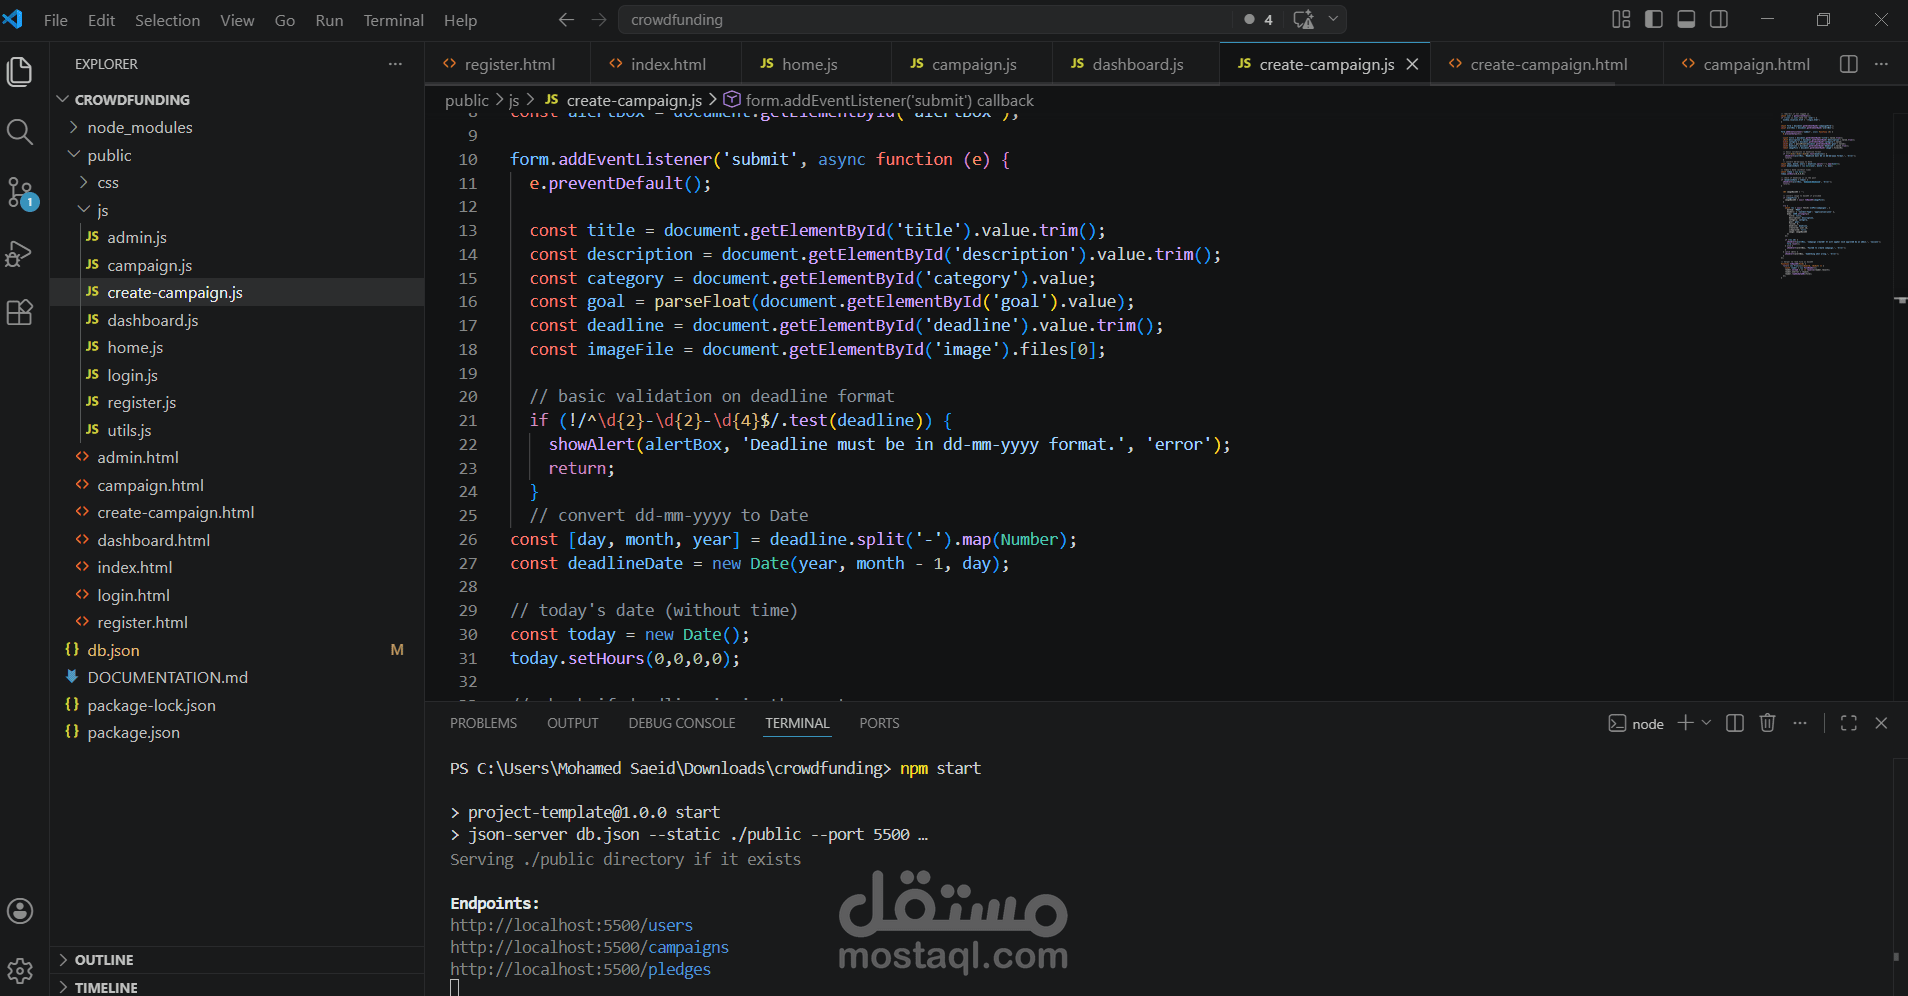Click the crowdfunding command center search box
The image size is (1908, 996).
[926, 20]
